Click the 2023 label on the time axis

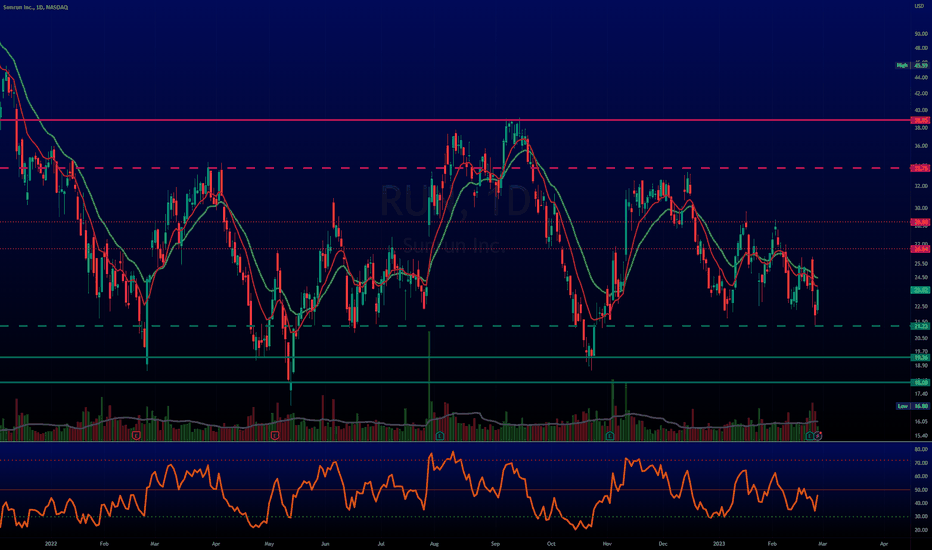719,543
